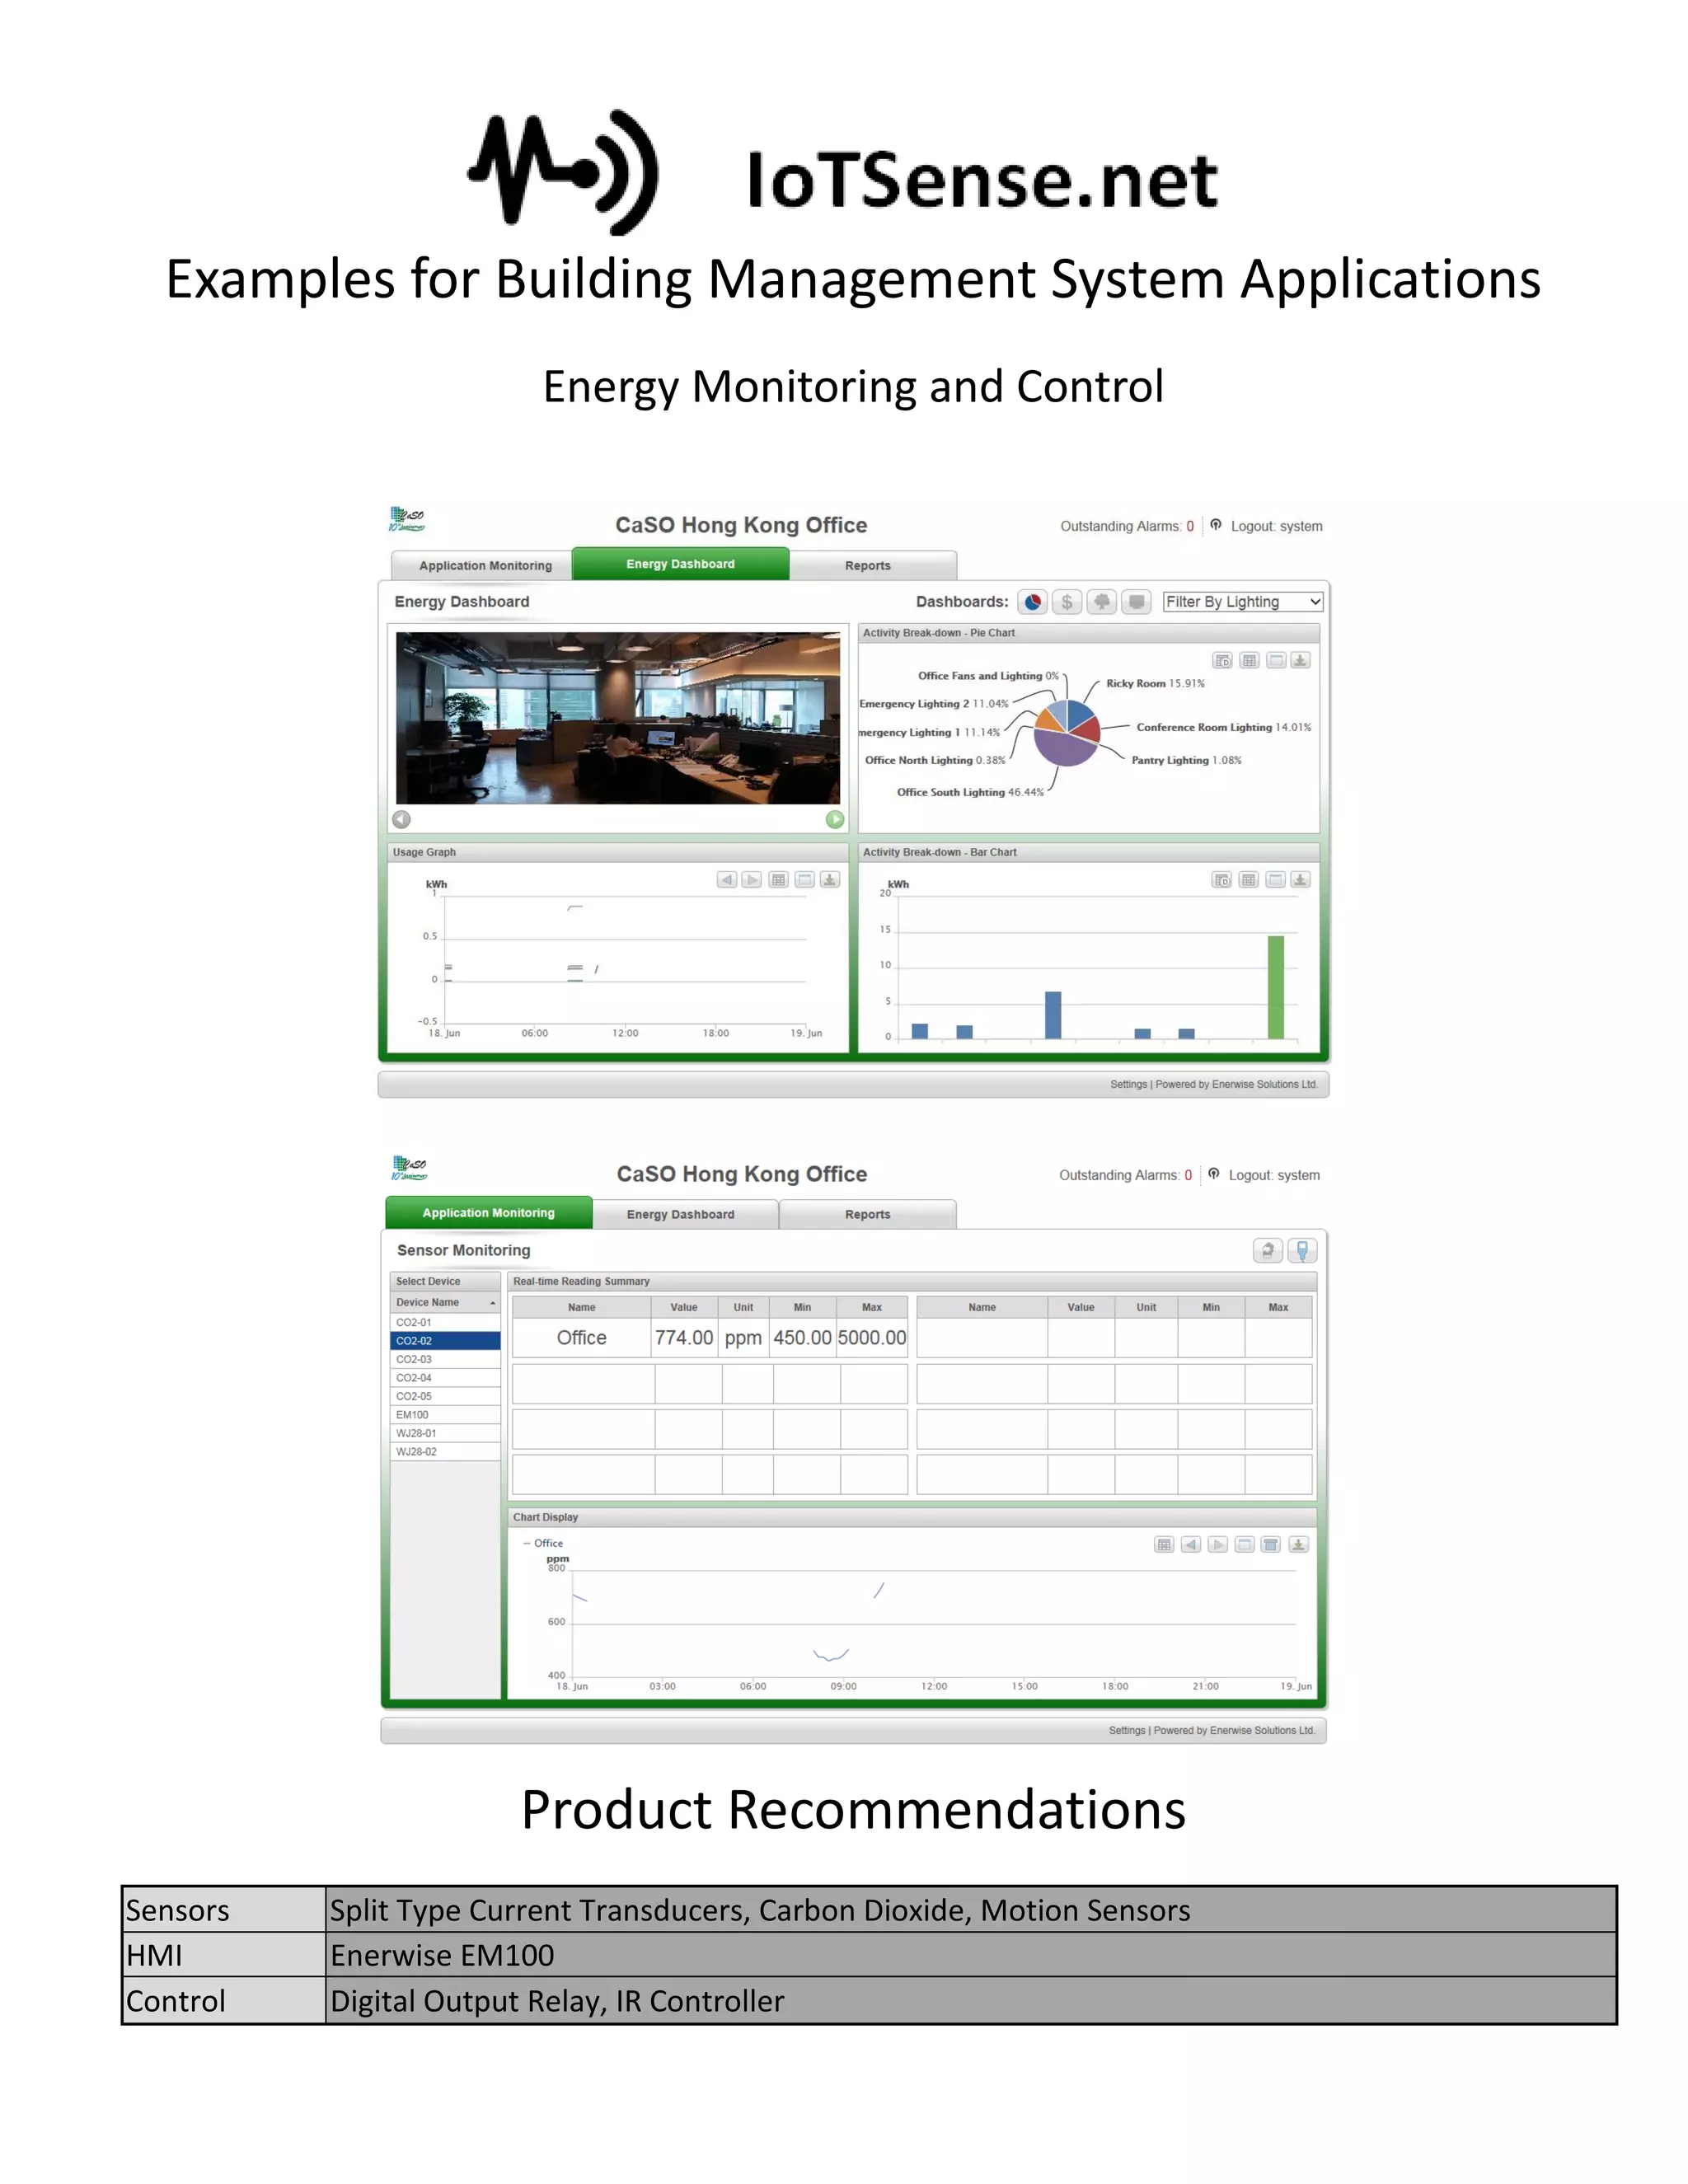The width and height of the screenshot is (1688, 2184).
Task: Upper screenshot: open the Reports tab
Action: (x=868, y=566)
